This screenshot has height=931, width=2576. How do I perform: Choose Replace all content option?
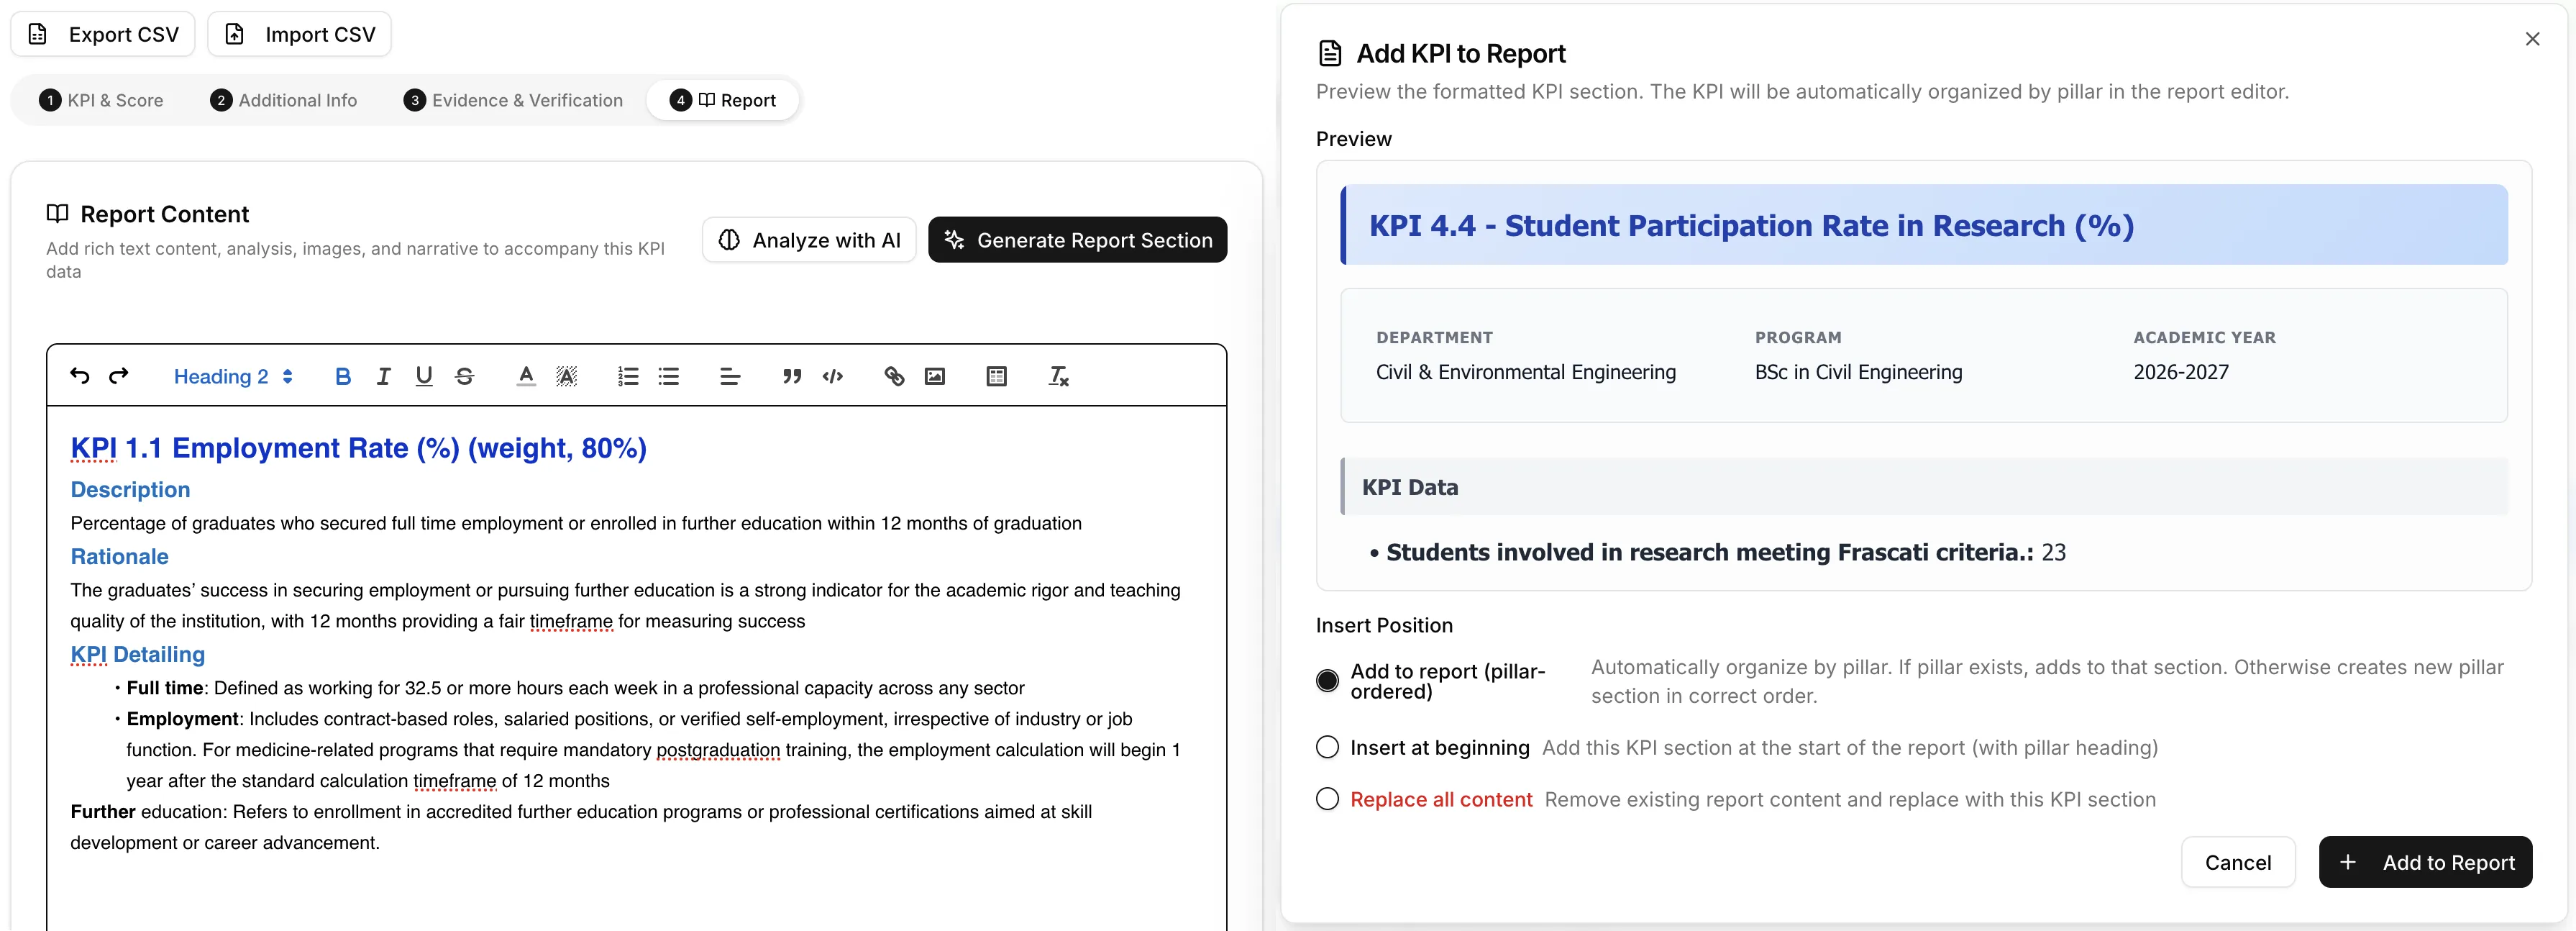[1327, 799]
